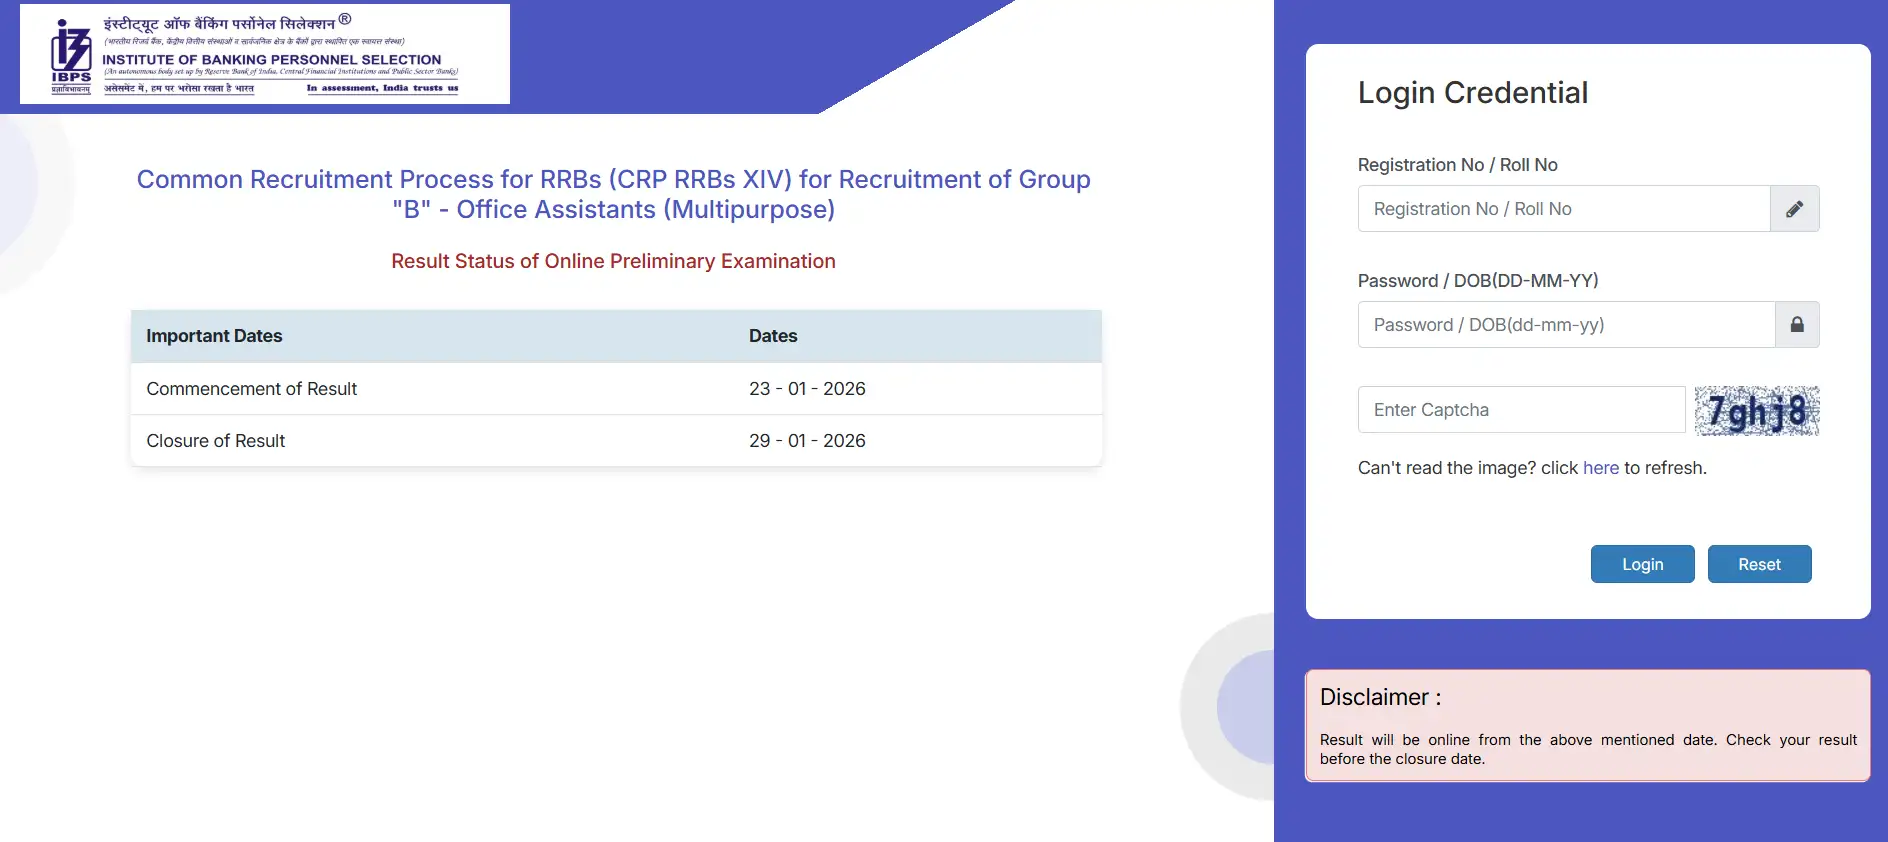Click the 'Login Credential' heading

pos(1472,93)
